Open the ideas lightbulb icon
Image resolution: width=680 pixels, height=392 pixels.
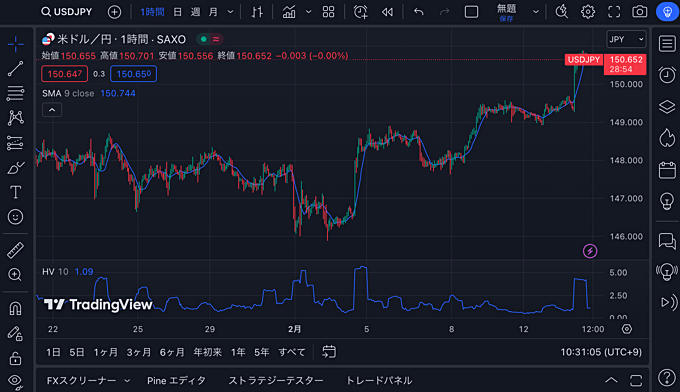click(667, 201)
